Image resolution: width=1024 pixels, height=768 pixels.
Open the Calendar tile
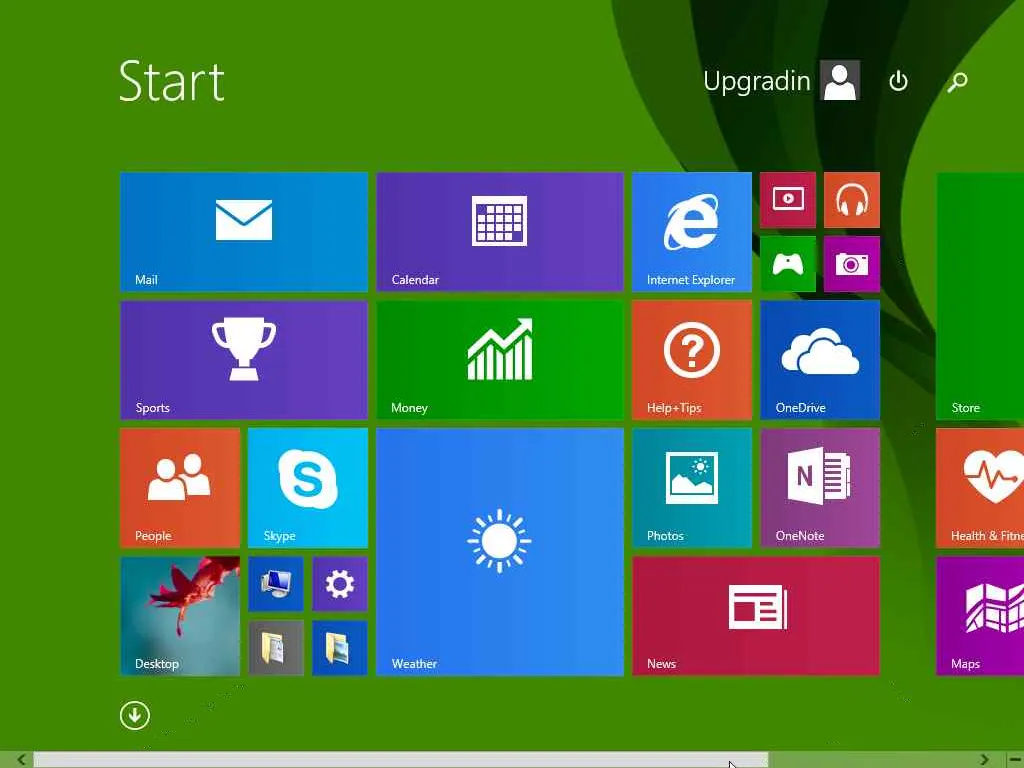[x=500, y=232]
